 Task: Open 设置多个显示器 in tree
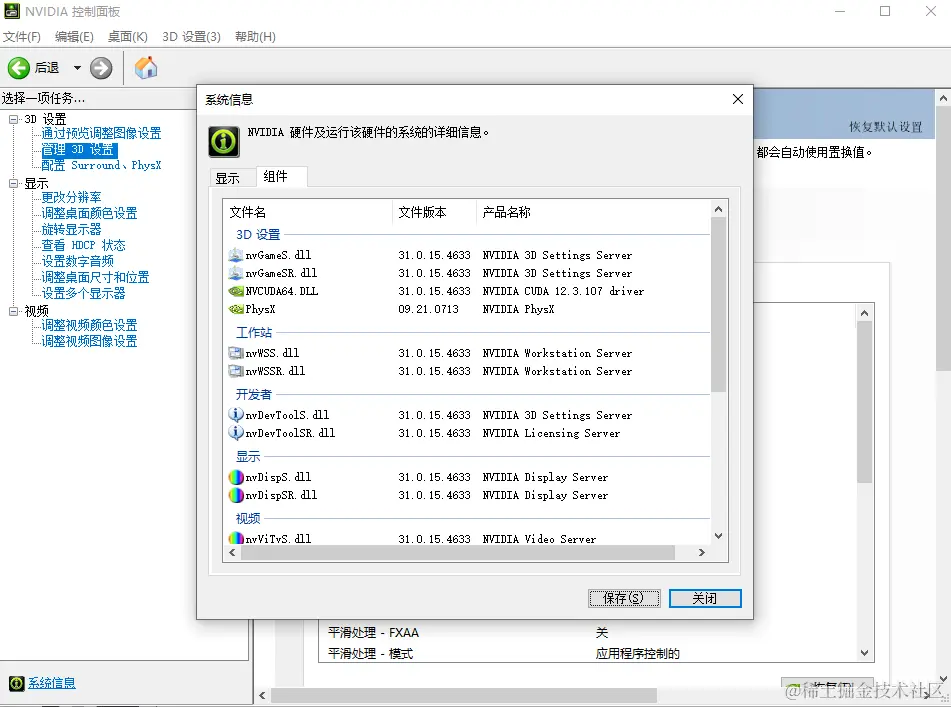[x=83, y=293]
